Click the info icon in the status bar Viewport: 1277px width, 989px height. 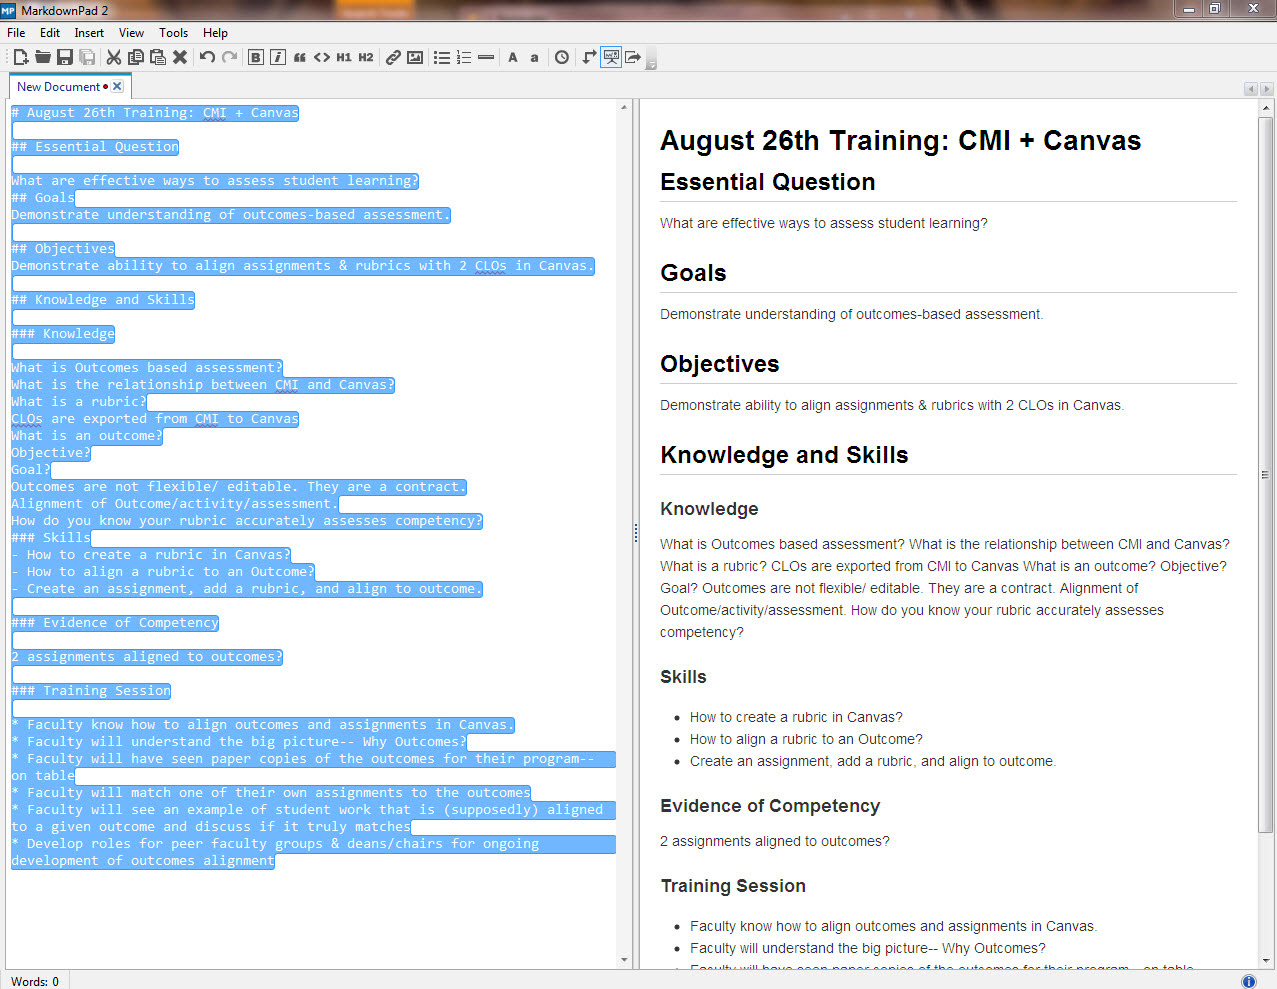coord(1248,981)
